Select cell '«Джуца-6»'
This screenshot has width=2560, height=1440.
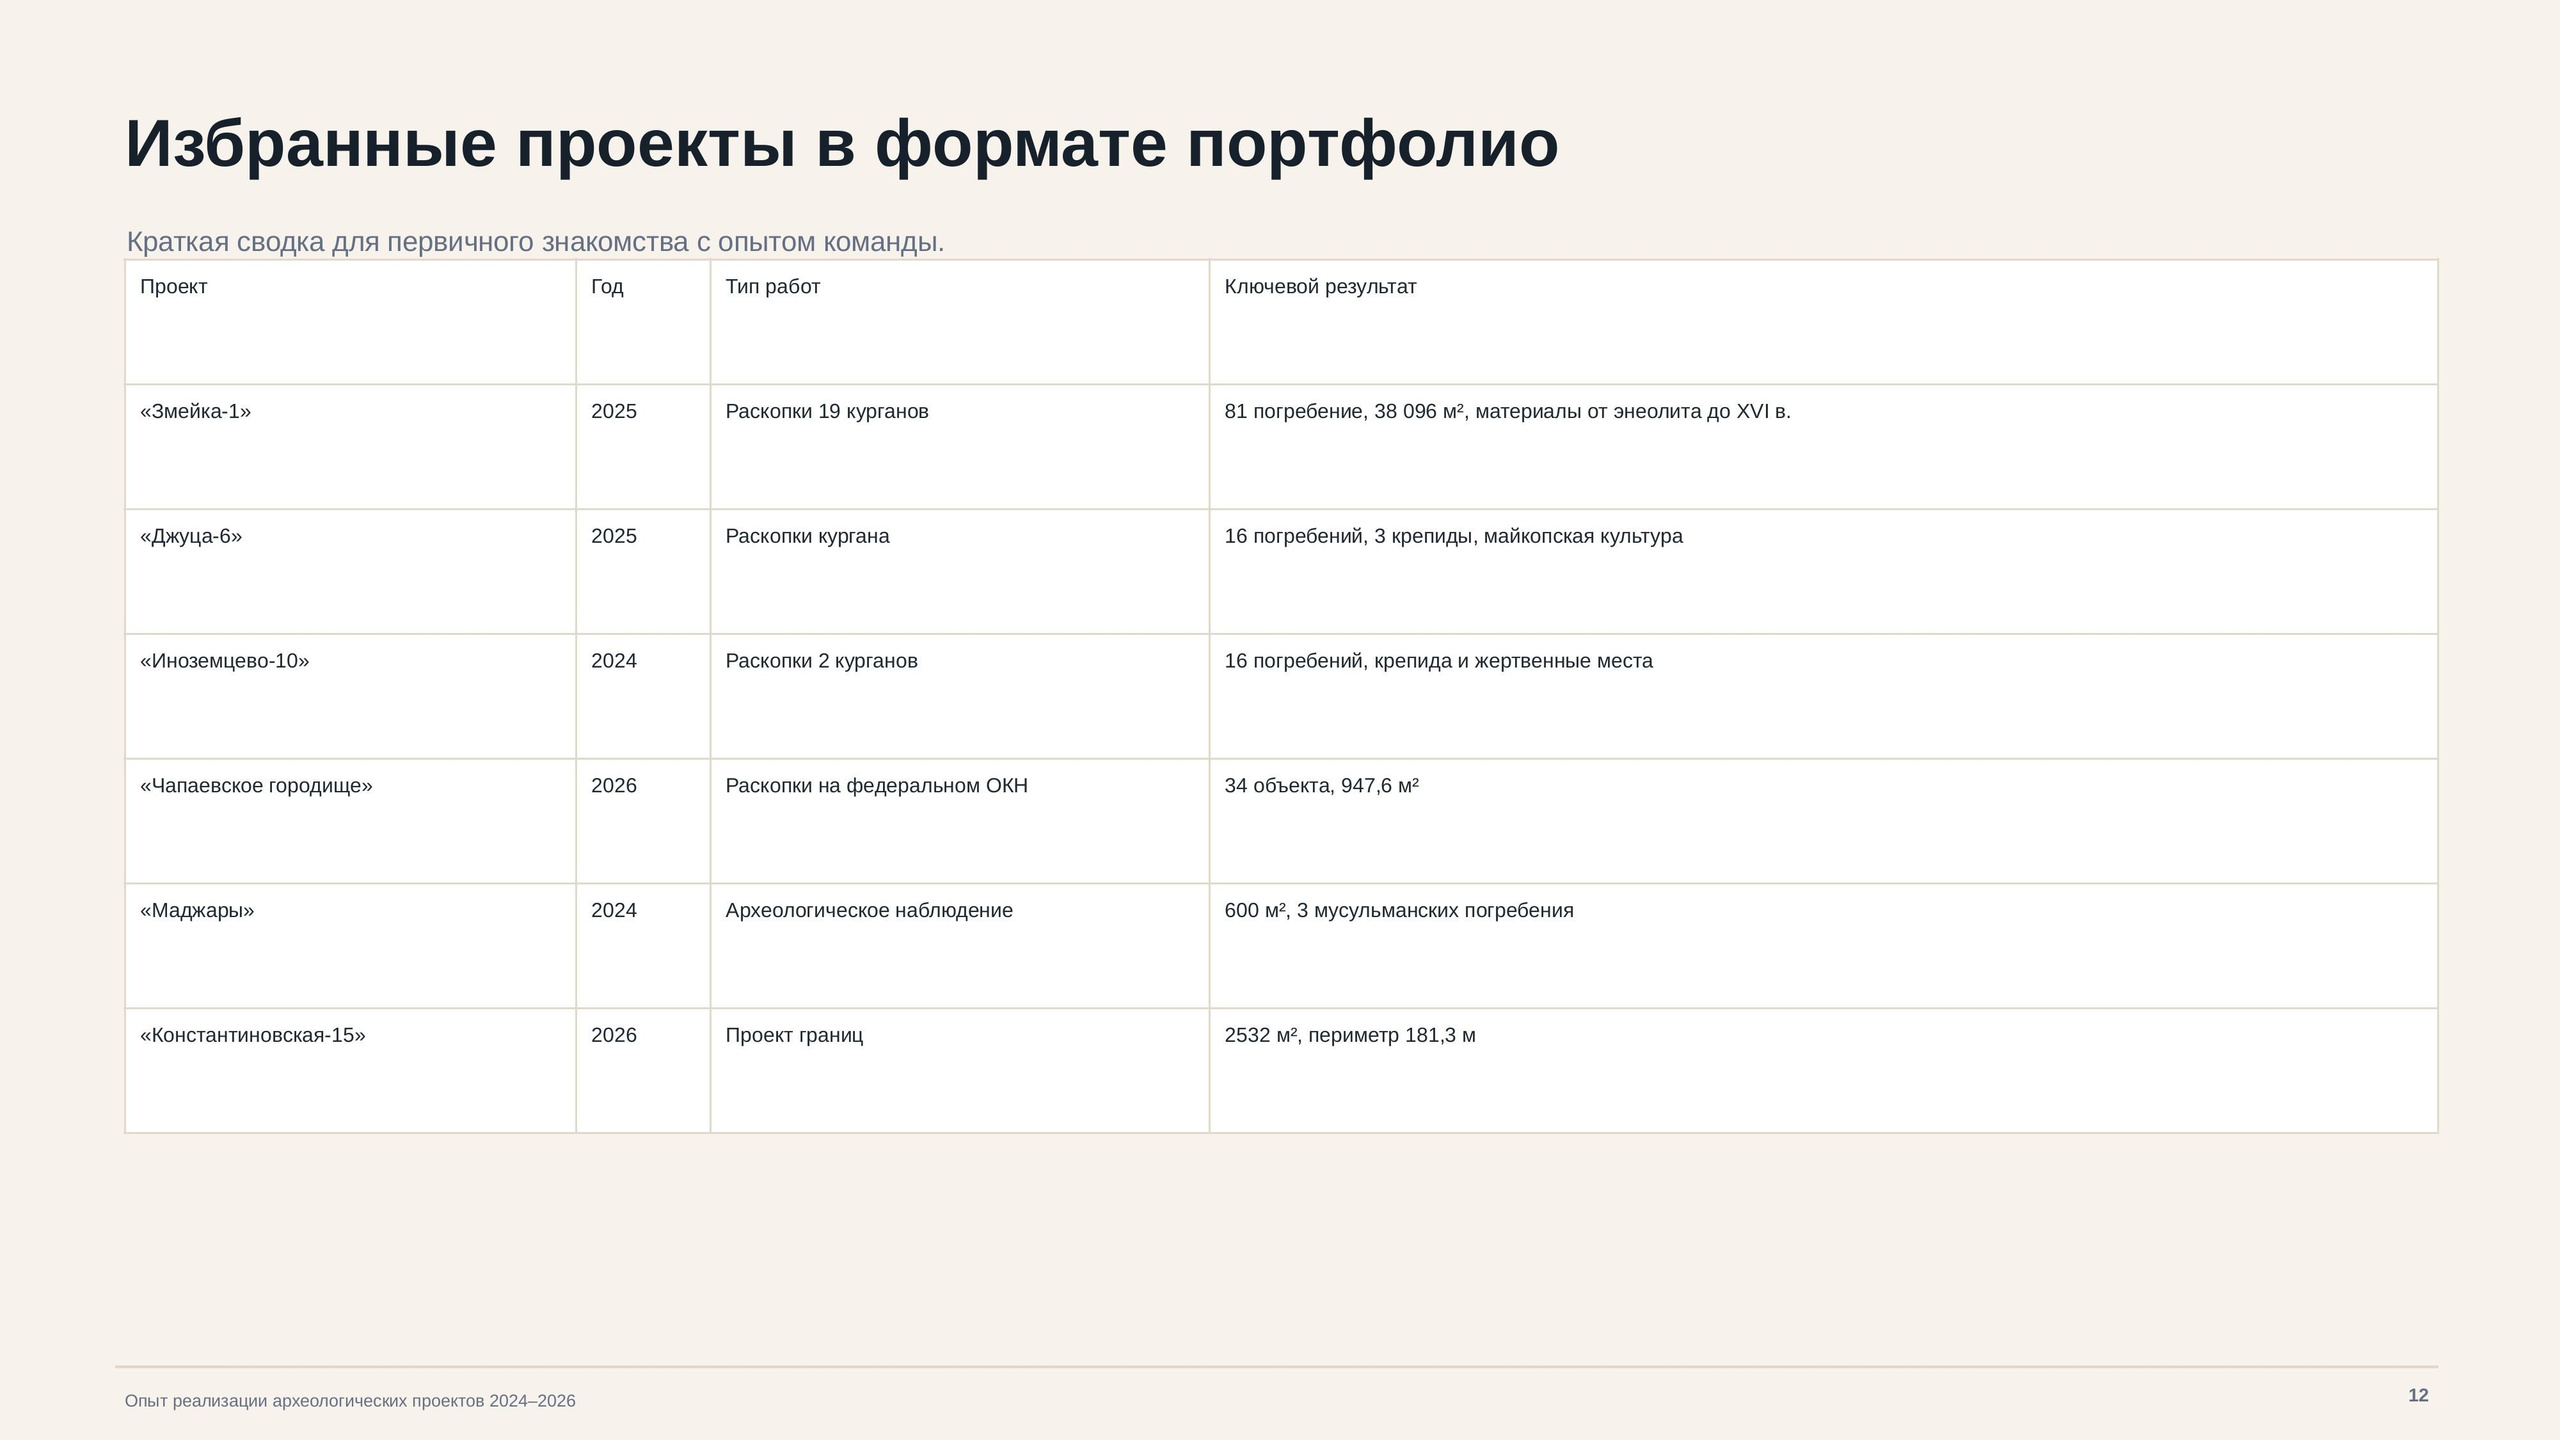pyautogui.click(x=191, y=536)
